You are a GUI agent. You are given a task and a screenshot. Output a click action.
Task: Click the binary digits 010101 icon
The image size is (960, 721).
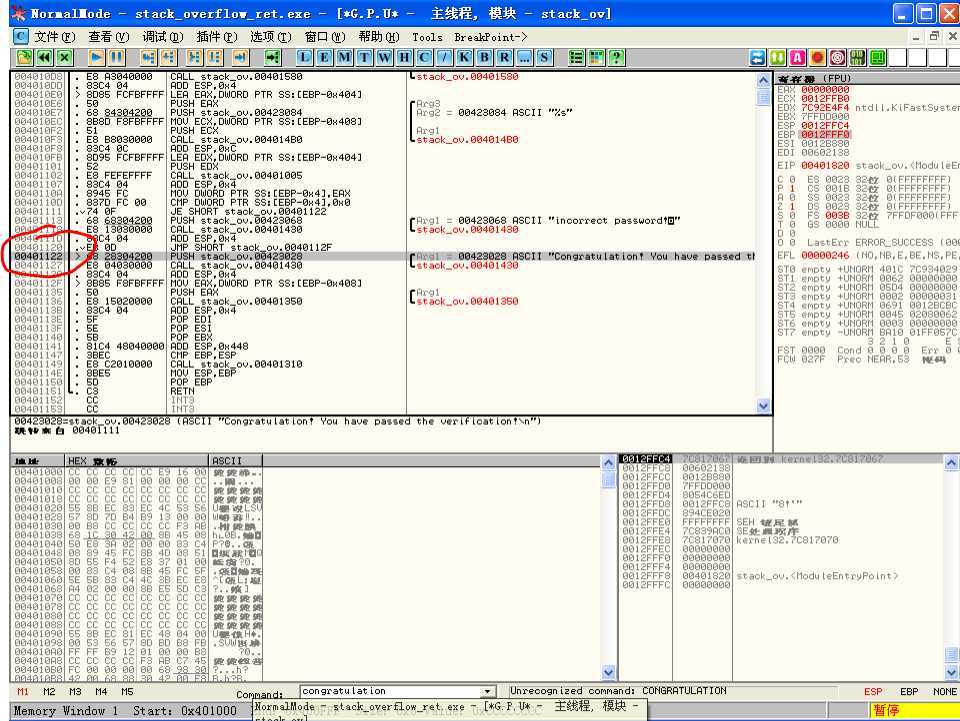coord(858,58)
